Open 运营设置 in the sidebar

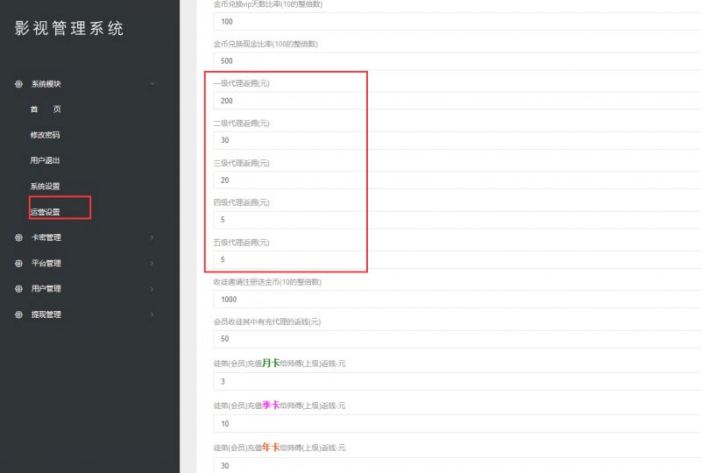coord(45,212)
